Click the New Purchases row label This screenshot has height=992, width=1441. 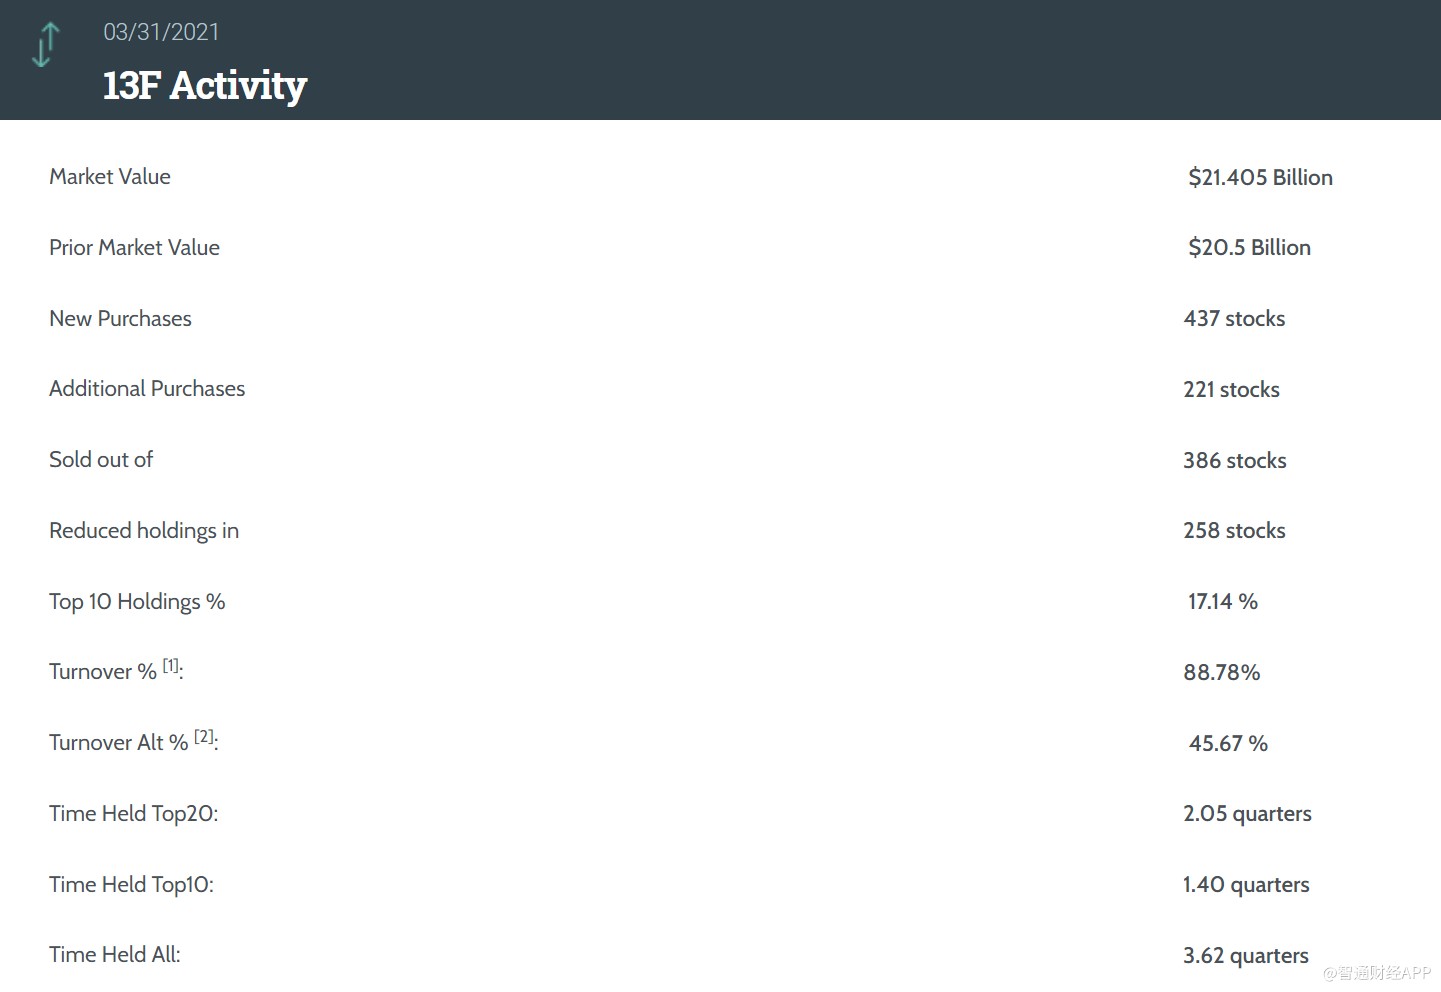[x=120, y=319]
